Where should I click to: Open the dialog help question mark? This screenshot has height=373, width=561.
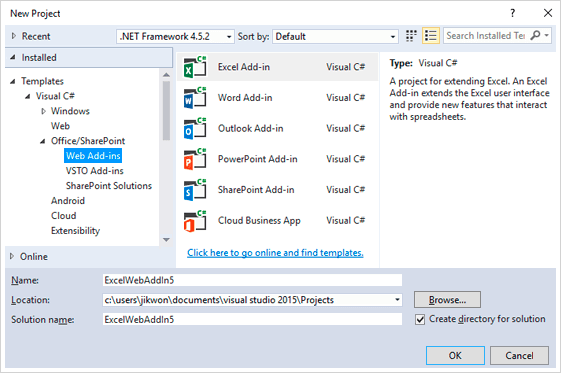(x=513, y=13)
